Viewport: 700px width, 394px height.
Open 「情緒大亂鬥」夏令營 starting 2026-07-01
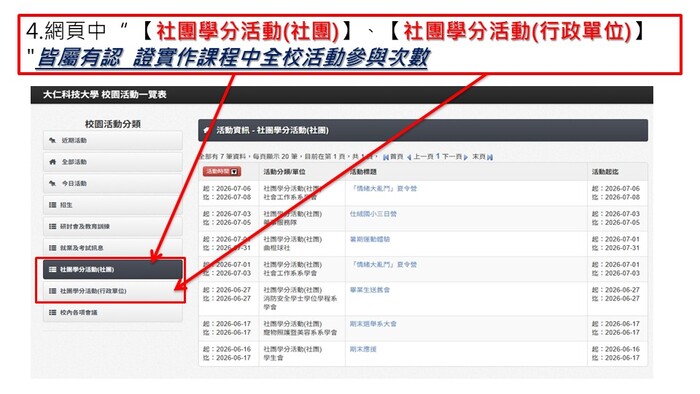383,265
